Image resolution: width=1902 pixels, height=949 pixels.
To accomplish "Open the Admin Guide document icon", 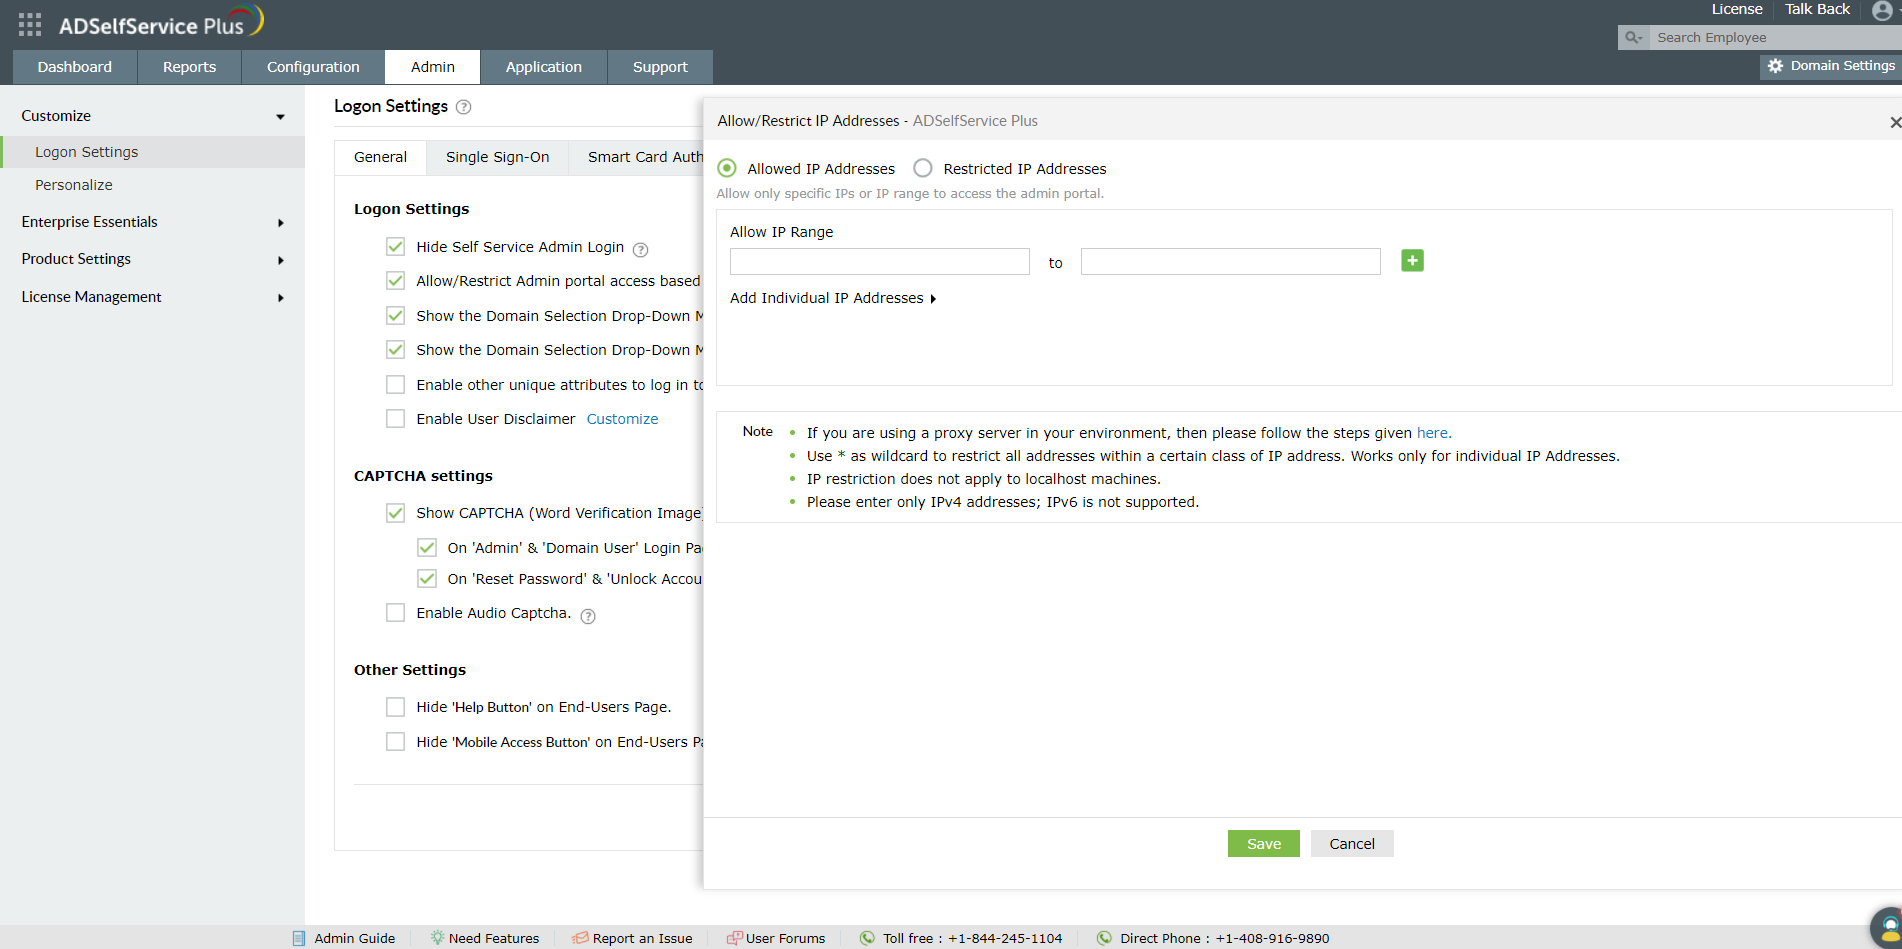I will 299,938.
